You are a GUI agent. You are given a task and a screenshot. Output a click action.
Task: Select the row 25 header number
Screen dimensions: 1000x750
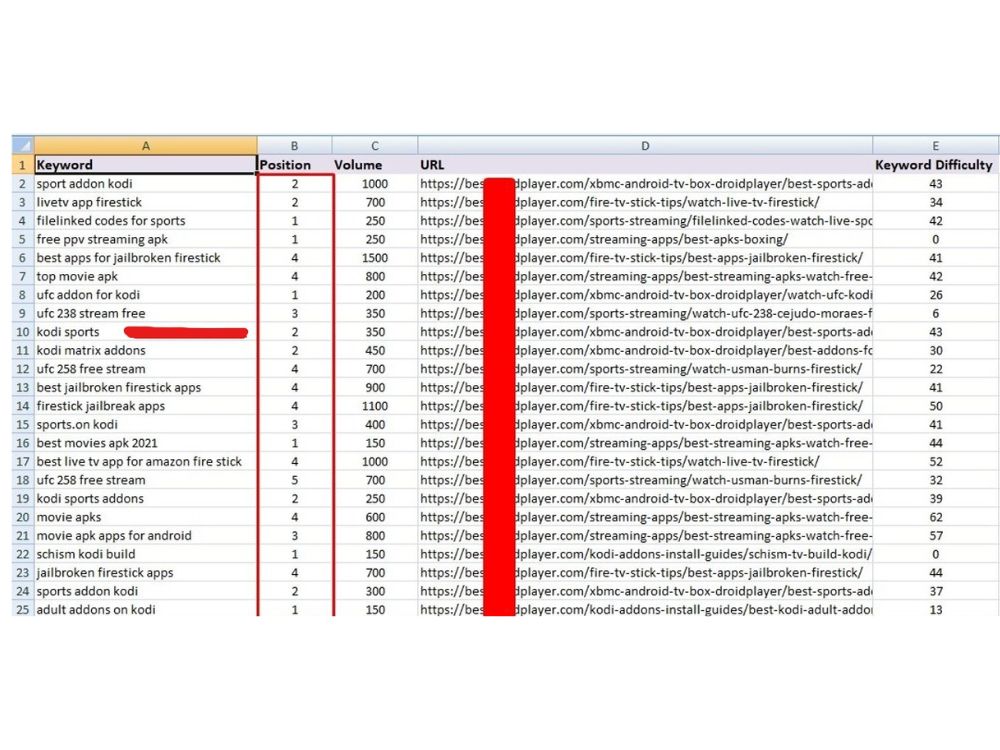(23, 609)
